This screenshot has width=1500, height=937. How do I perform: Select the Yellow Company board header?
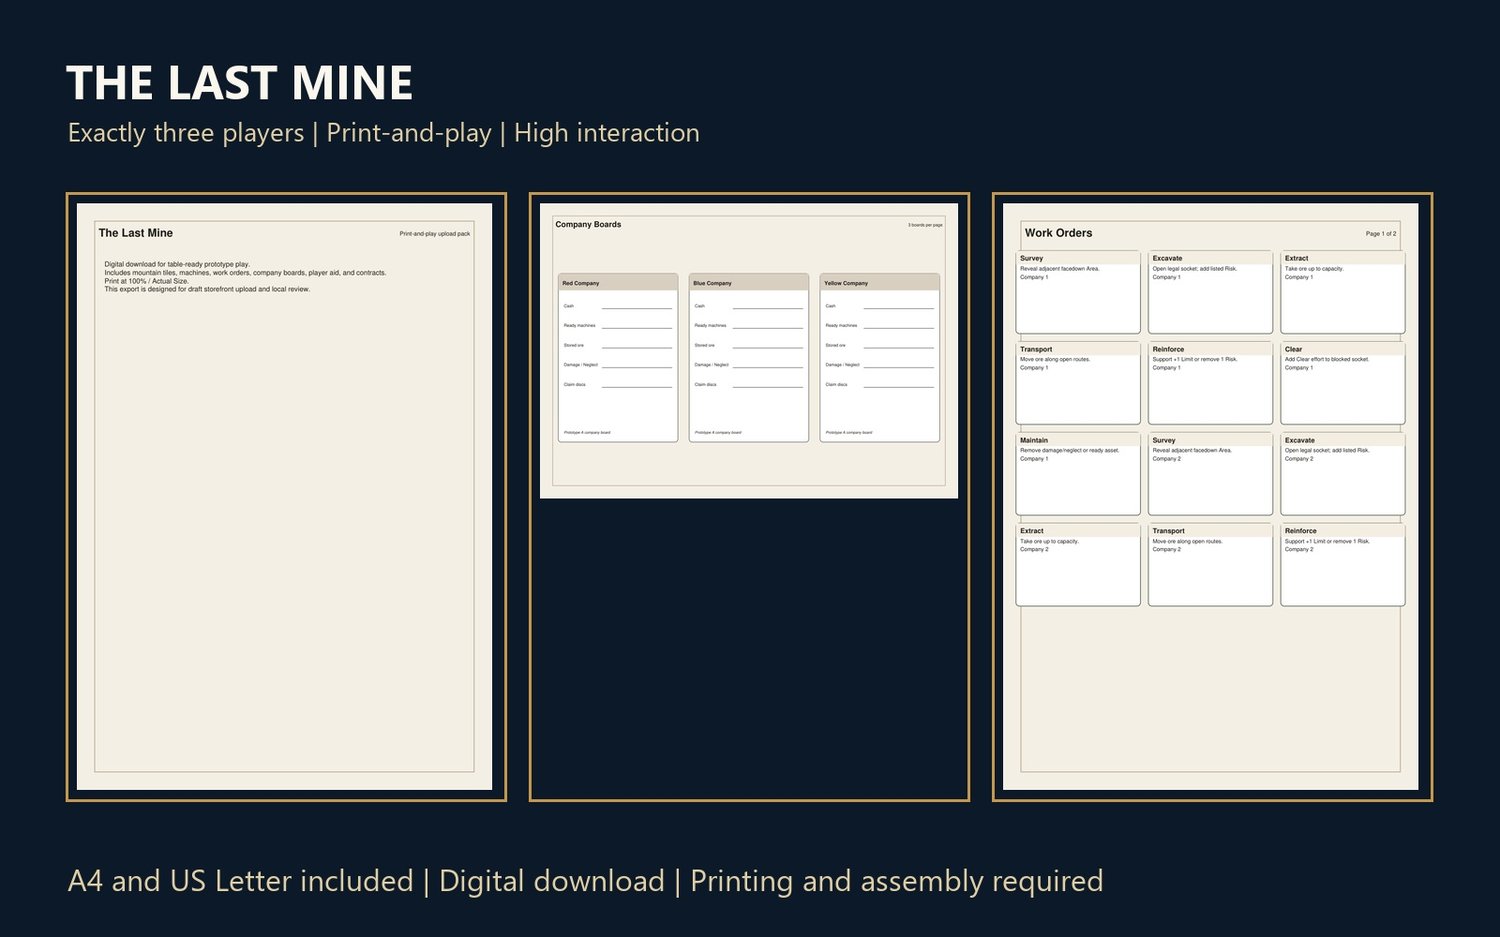tap(880, 283)
